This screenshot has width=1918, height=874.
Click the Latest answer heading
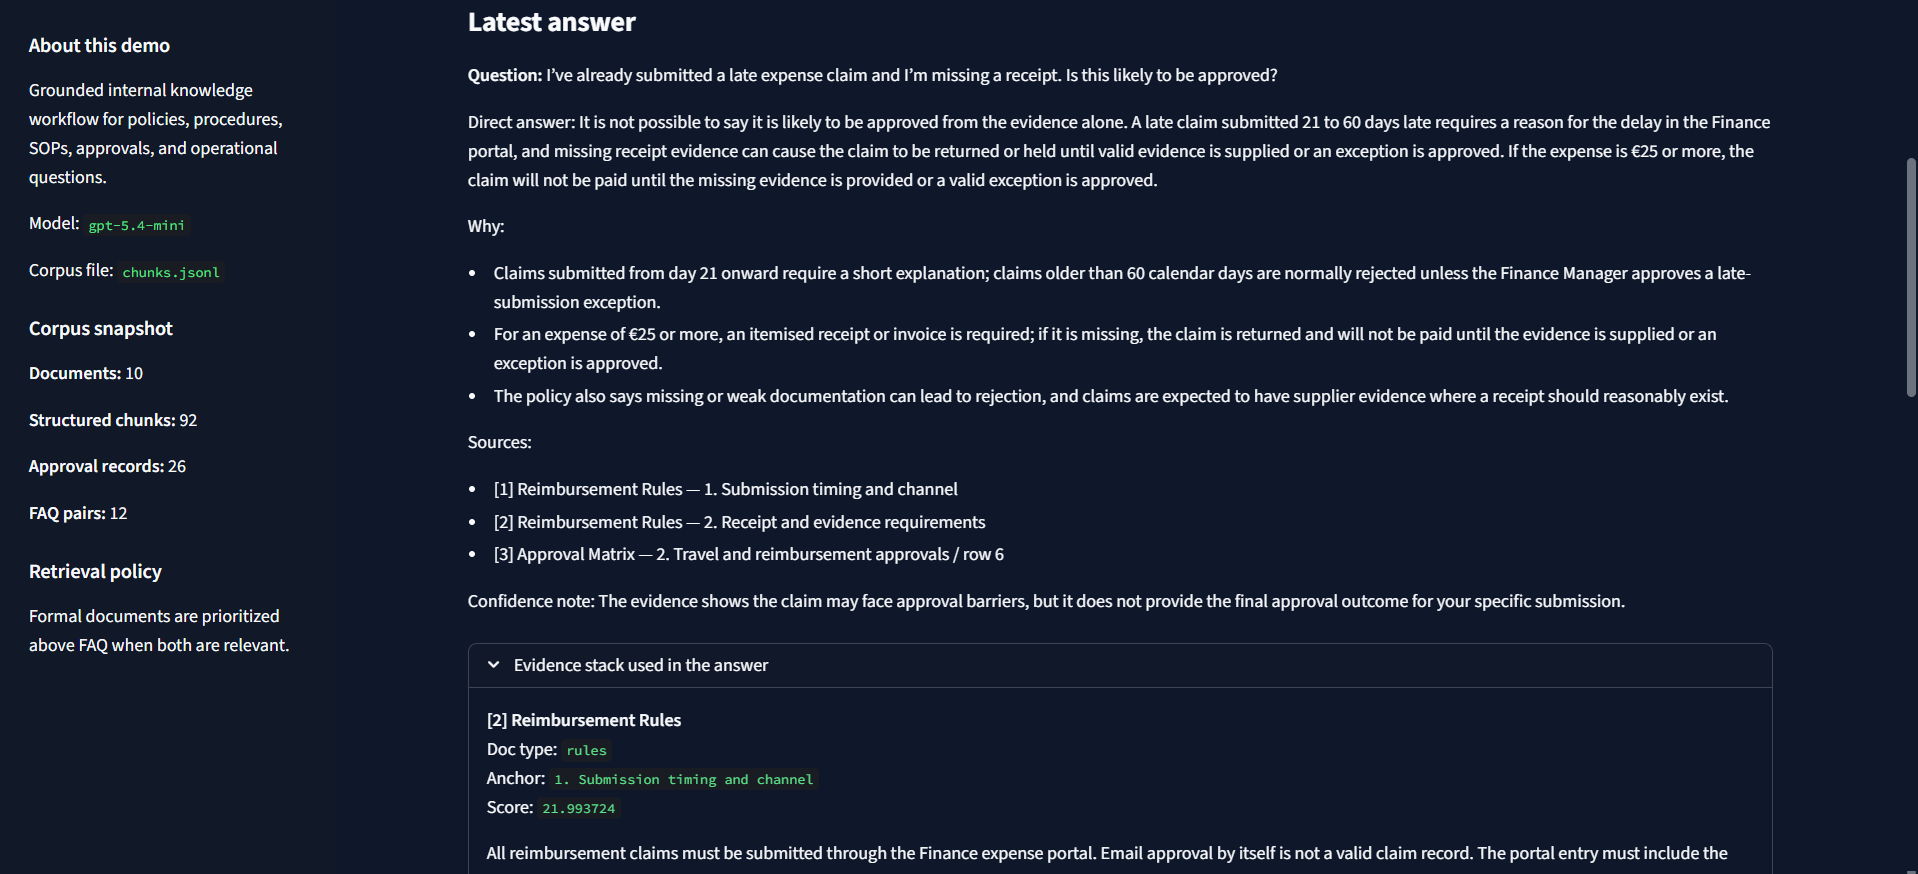tap(551, 21)
